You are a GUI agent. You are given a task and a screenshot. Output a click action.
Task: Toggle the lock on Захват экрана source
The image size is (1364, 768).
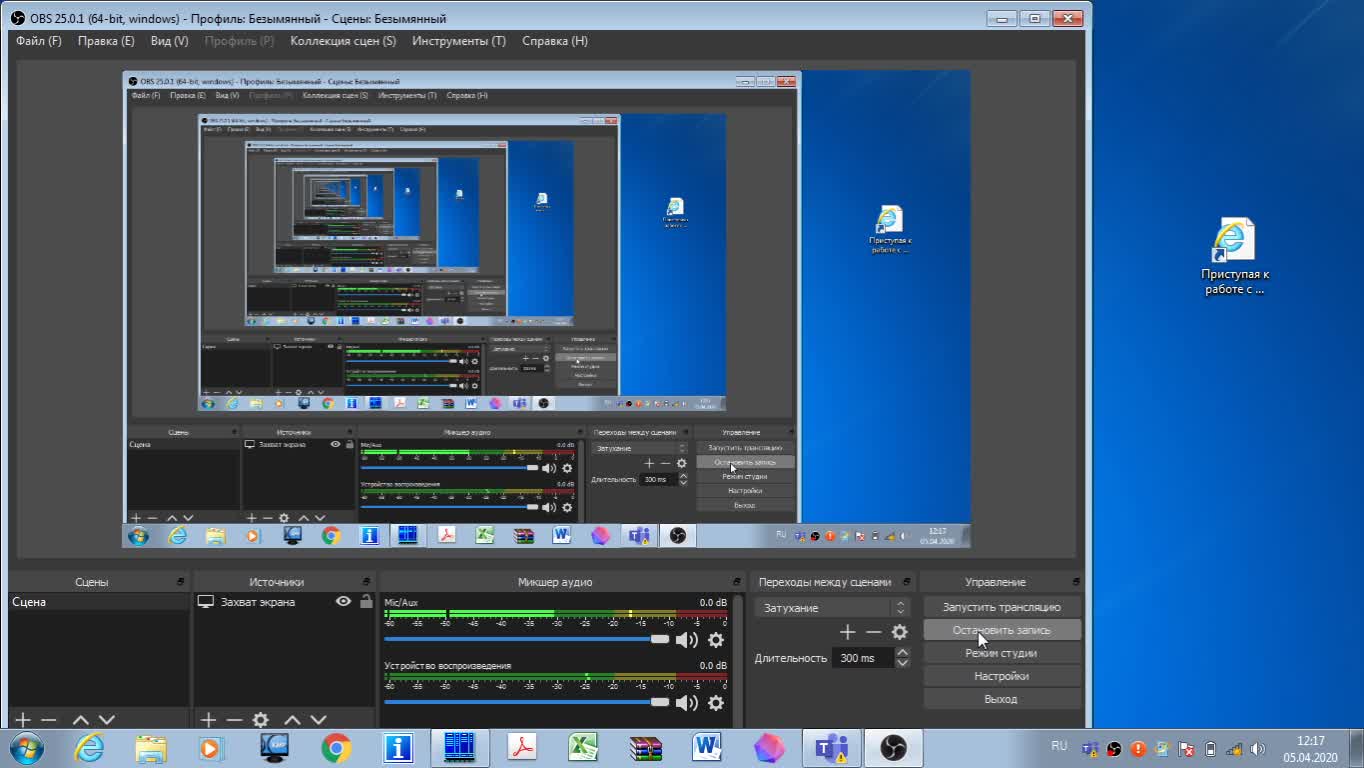point(366,602)
